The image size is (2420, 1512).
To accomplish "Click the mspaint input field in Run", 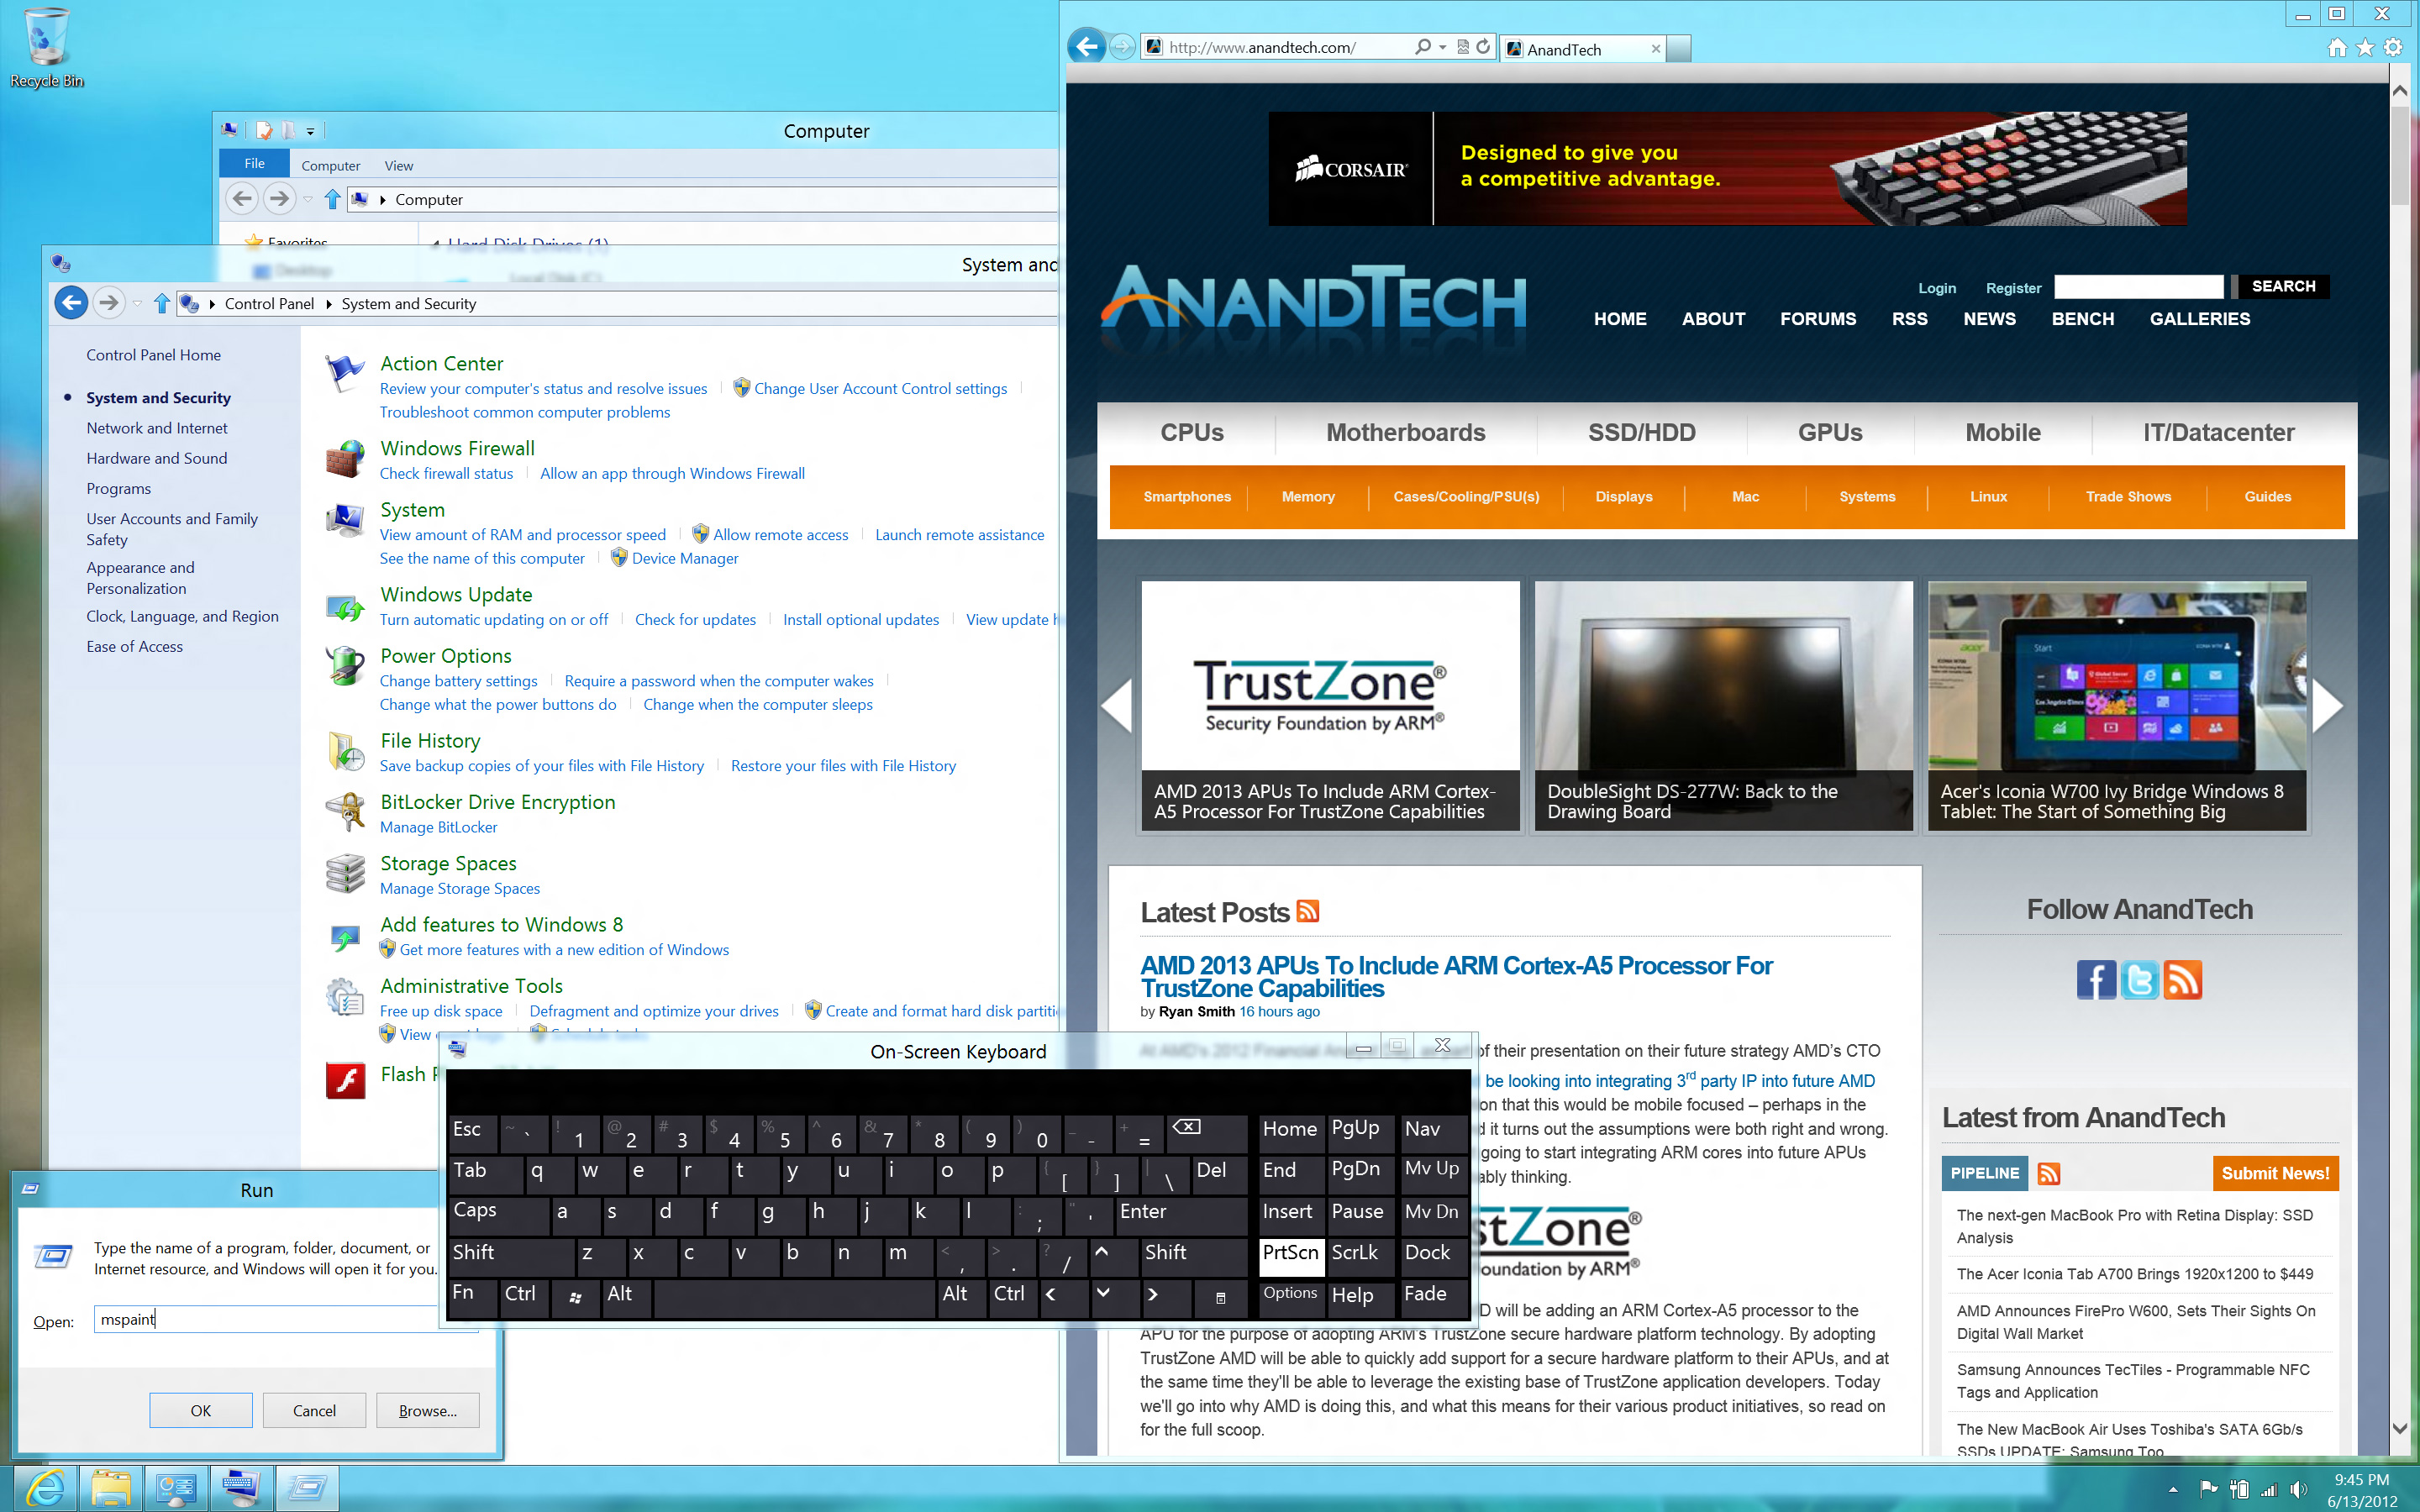I will pyautogui.click(x=271, y=1319).
